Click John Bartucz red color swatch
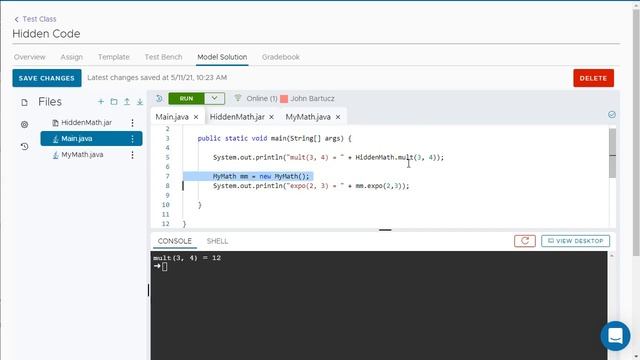The height and width of the screenshot is (360, 640). pos(284,98)
